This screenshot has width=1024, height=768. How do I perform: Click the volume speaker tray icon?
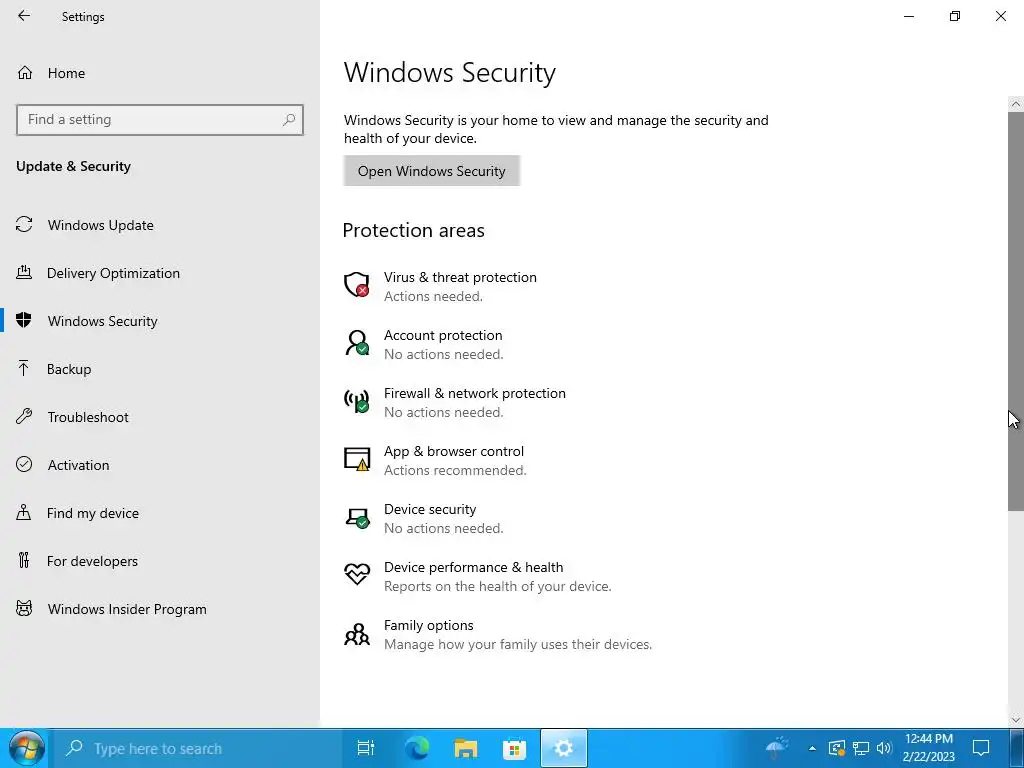tap(884, 748)
